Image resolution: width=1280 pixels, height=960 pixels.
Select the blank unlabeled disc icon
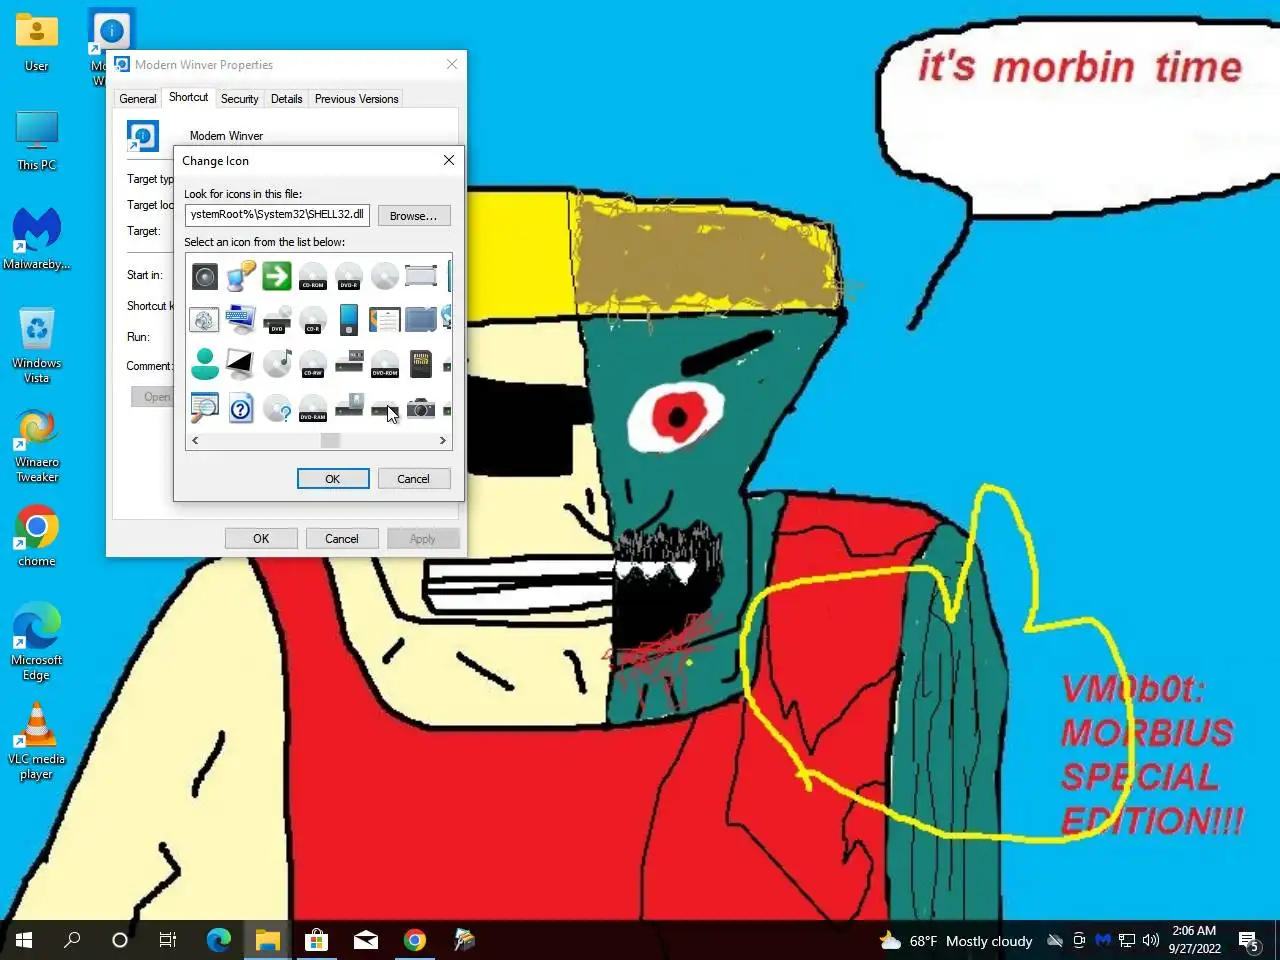385,276
